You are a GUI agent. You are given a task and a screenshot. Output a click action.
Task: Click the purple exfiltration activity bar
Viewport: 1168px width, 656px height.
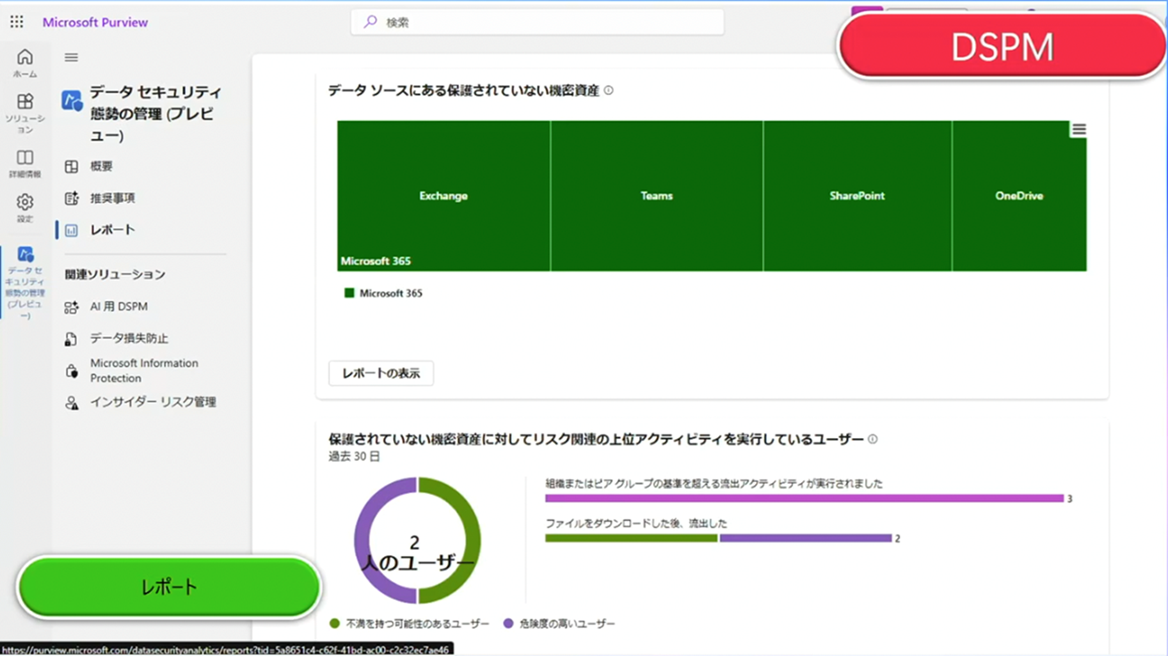click(804, 498)
